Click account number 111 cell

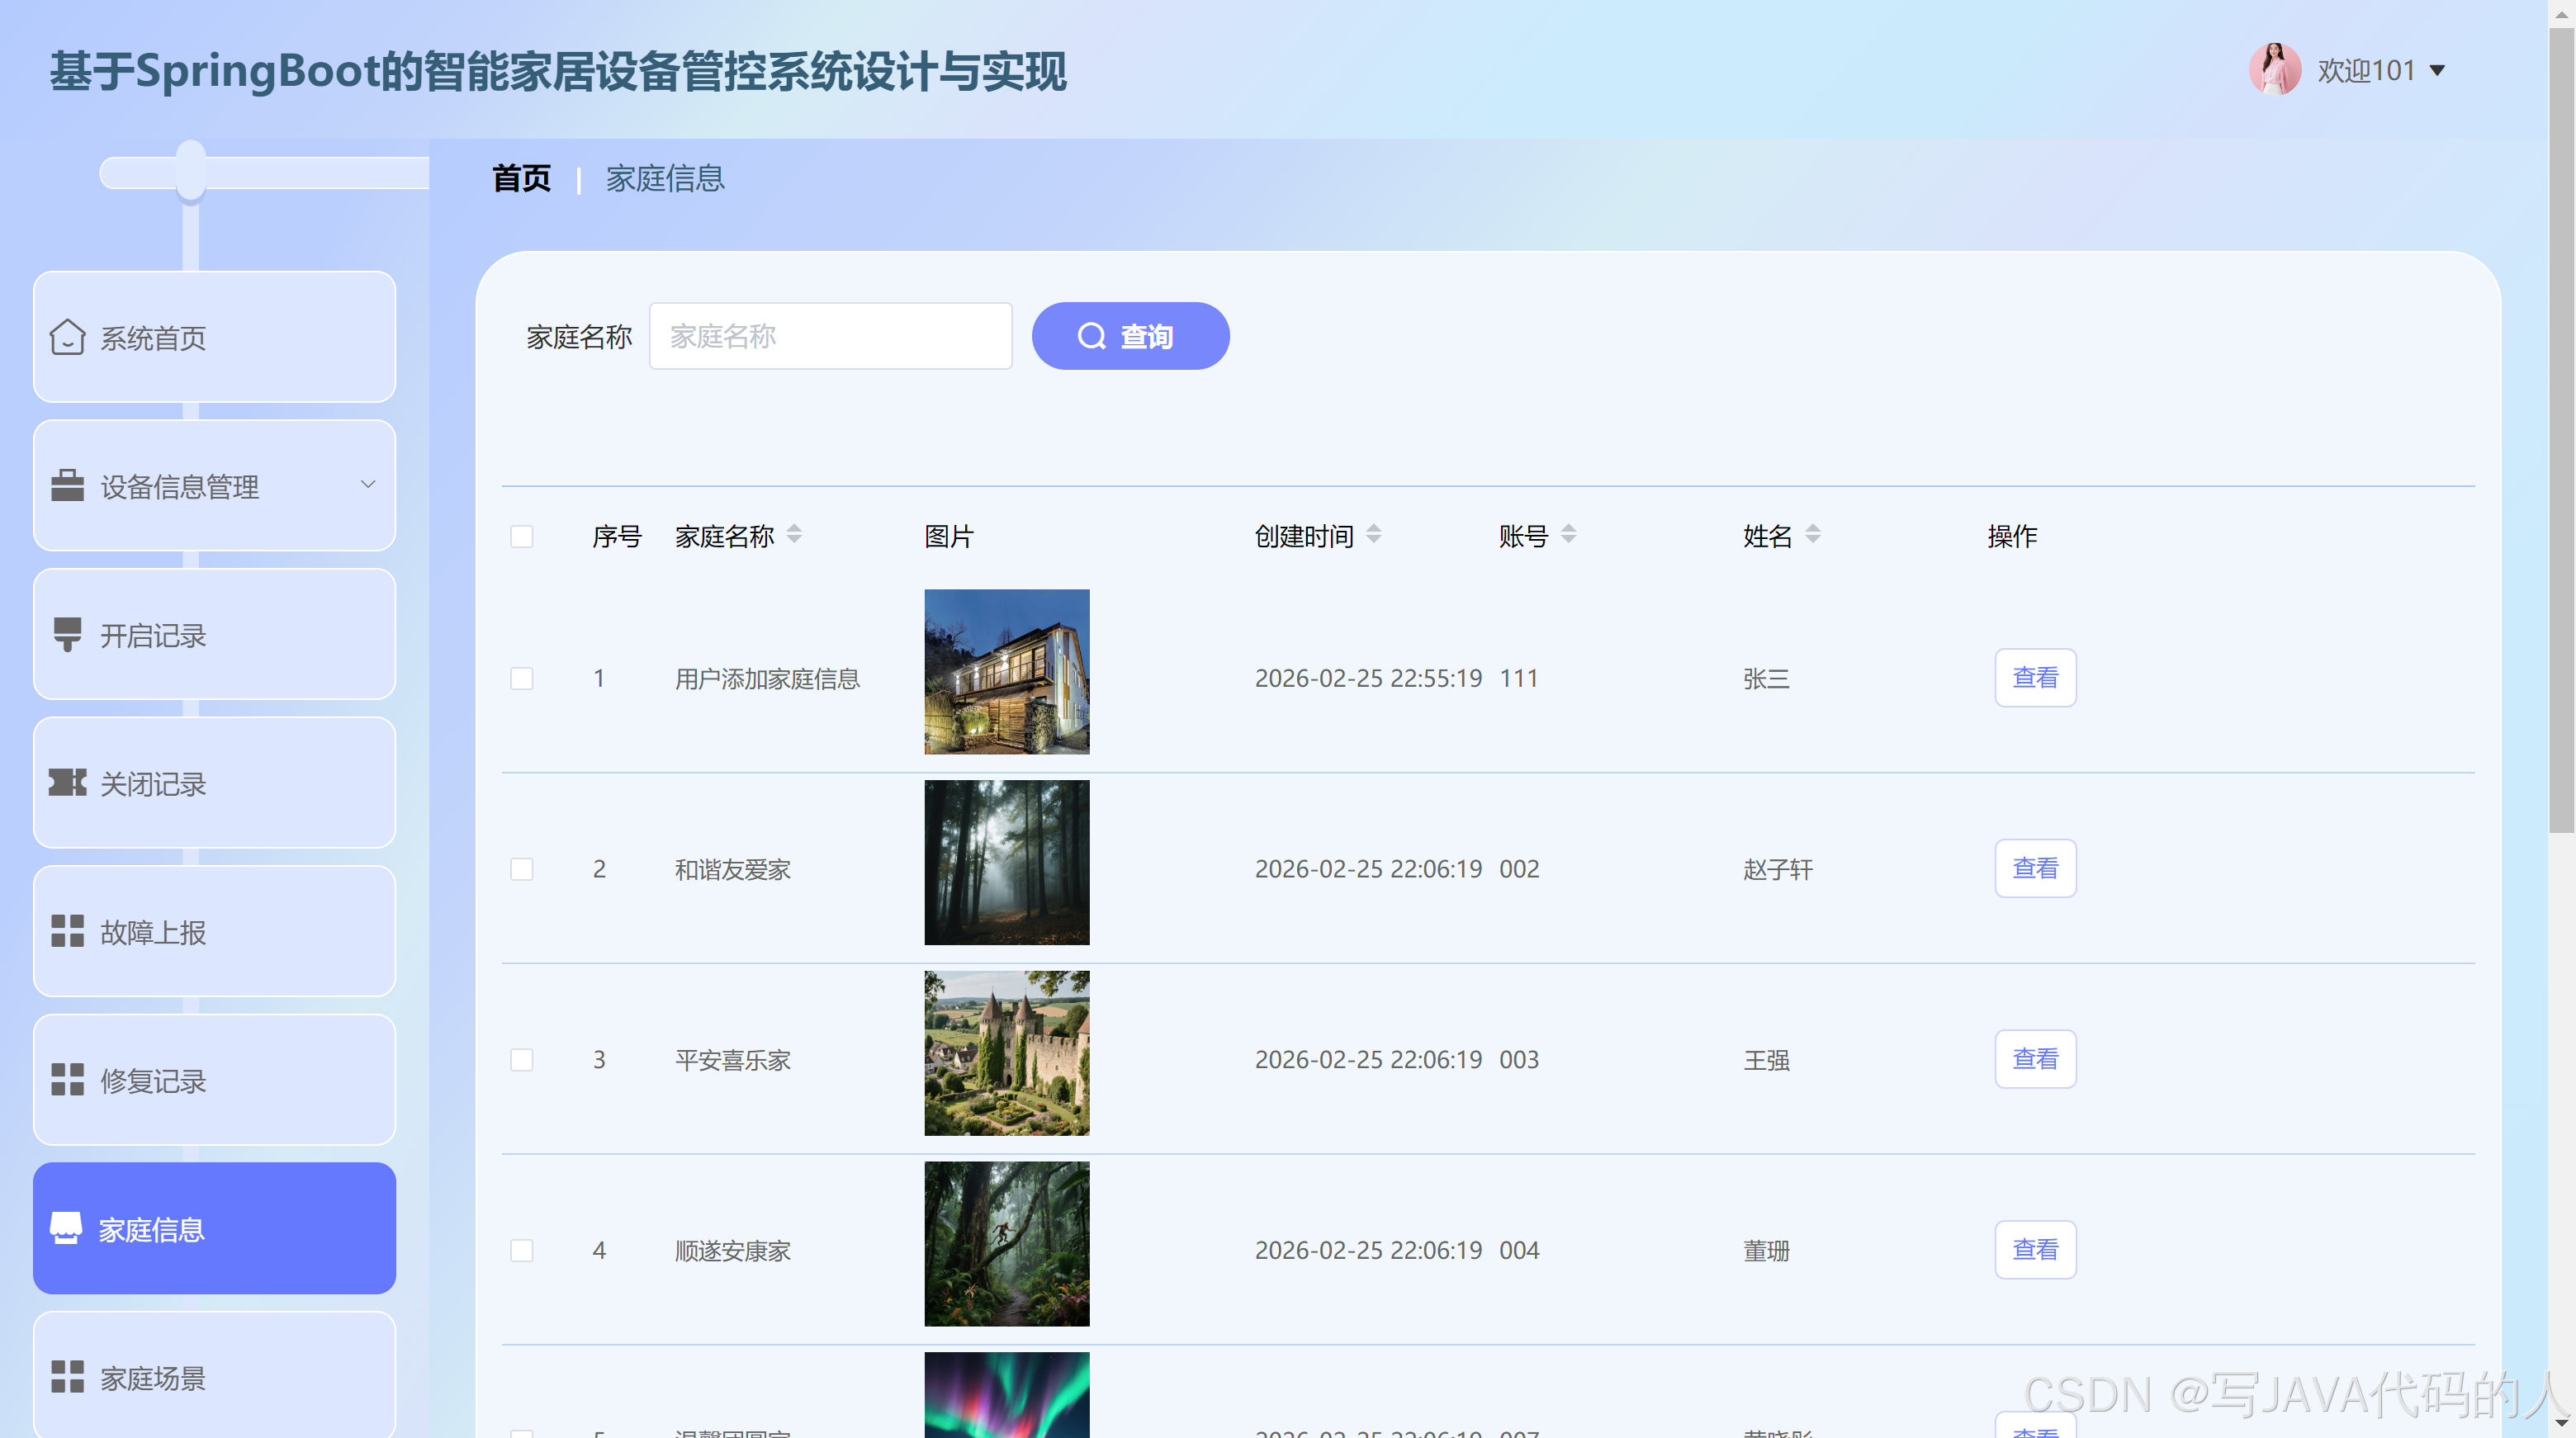1518,678
